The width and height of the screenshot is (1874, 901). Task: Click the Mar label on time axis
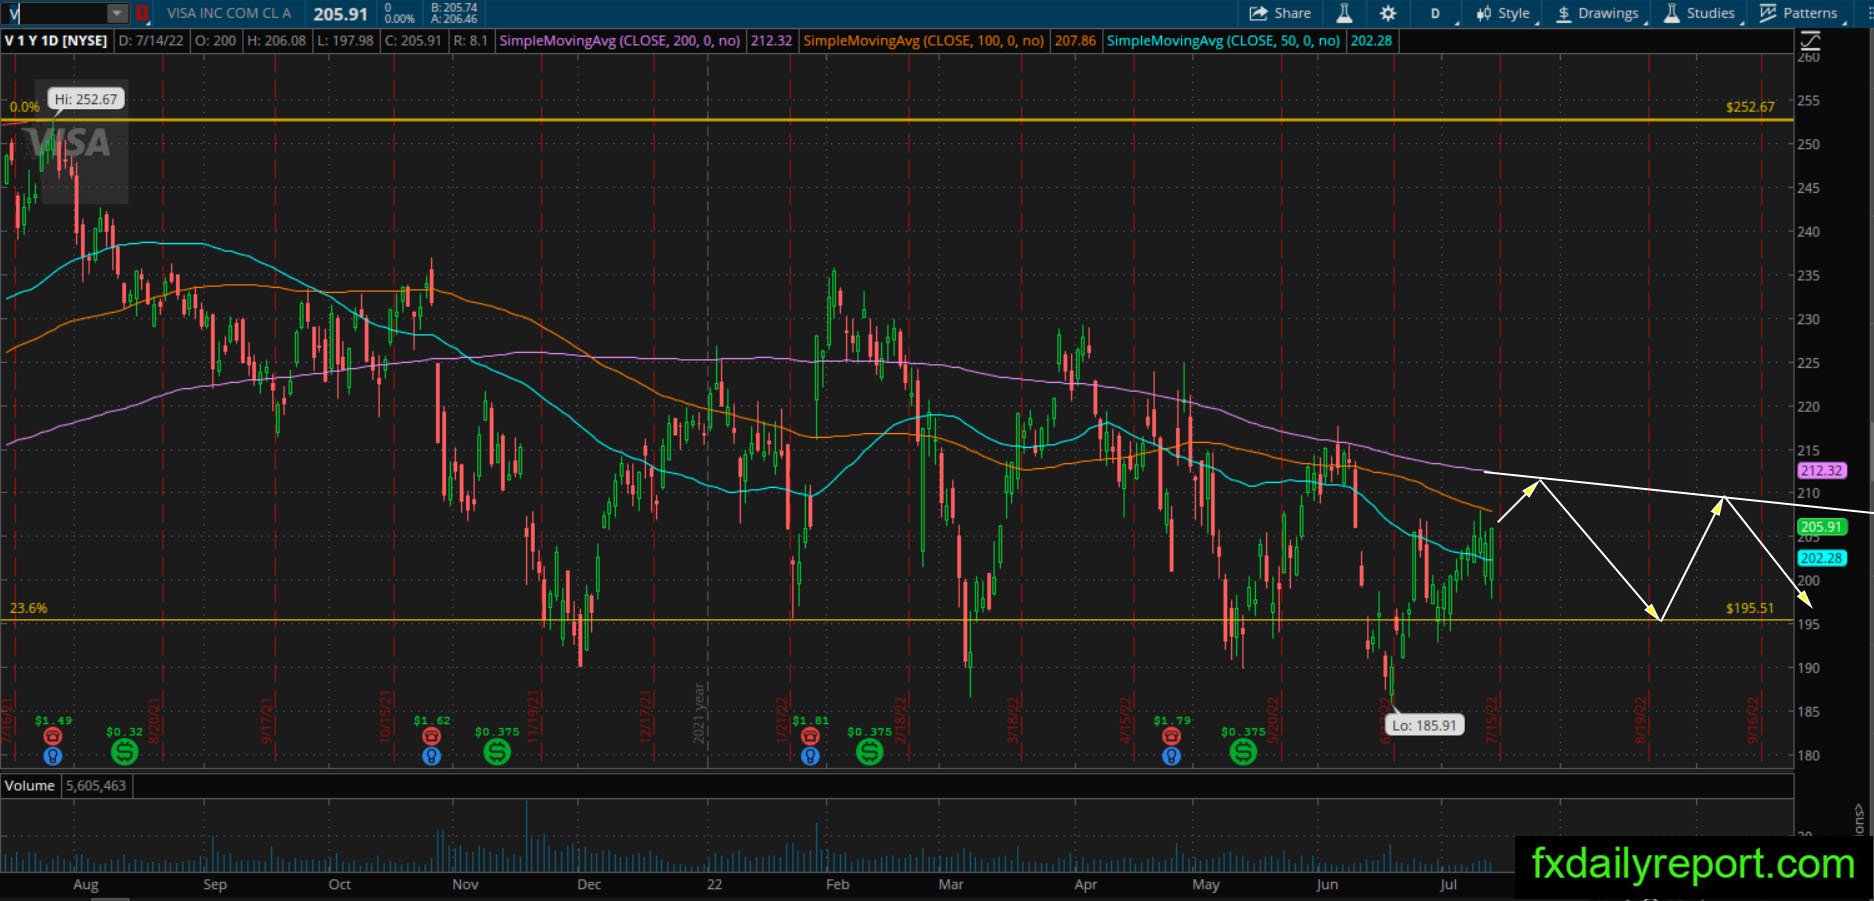[x=951, y=884]
